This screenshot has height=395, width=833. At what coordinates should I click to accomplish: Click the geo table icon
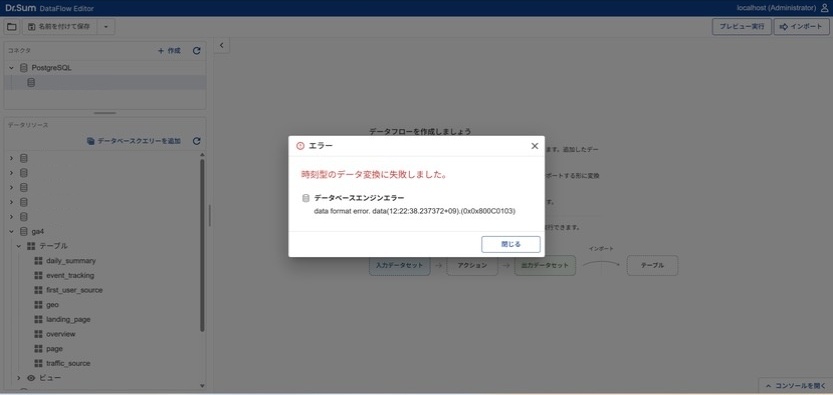pyautogui.click(x=38, y=305)
